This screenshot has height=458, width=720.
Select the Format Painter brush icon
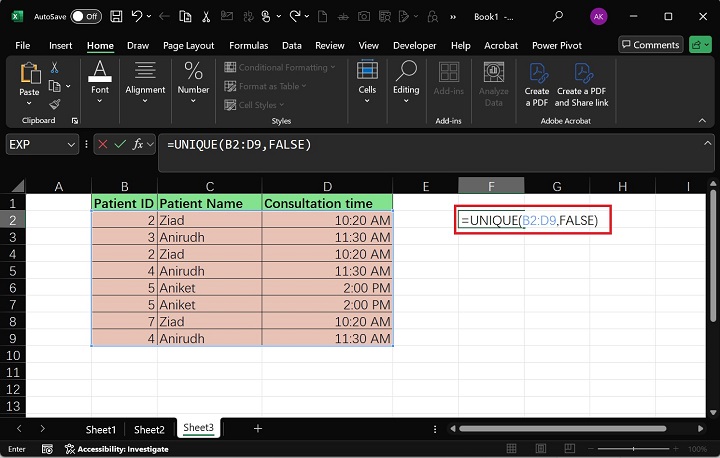(54, 104)
